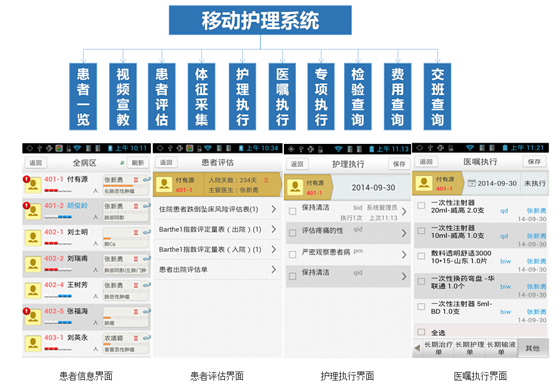Click the red marker icon on 402-5 card
Image resolution: width=560 pixels, height=392 pixels.
coord(136,312)
